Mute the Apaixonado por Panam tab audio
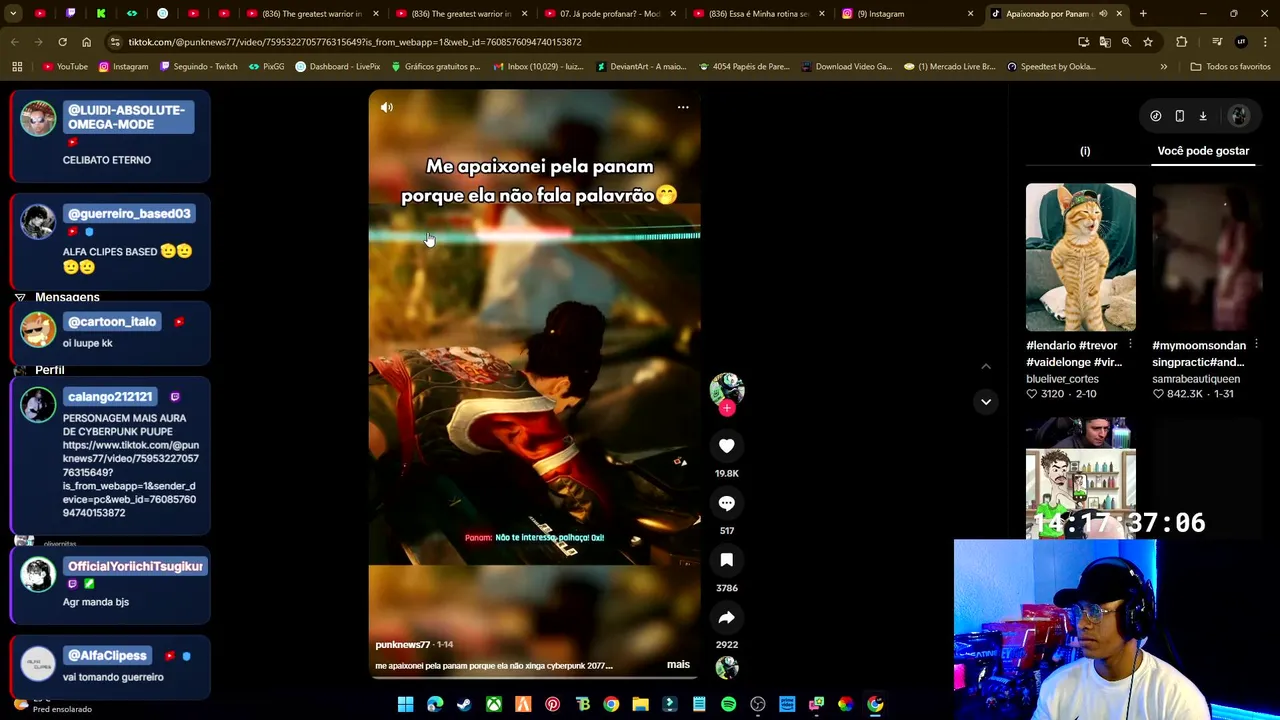The image size is (1280, 720). pos(1103,14)
